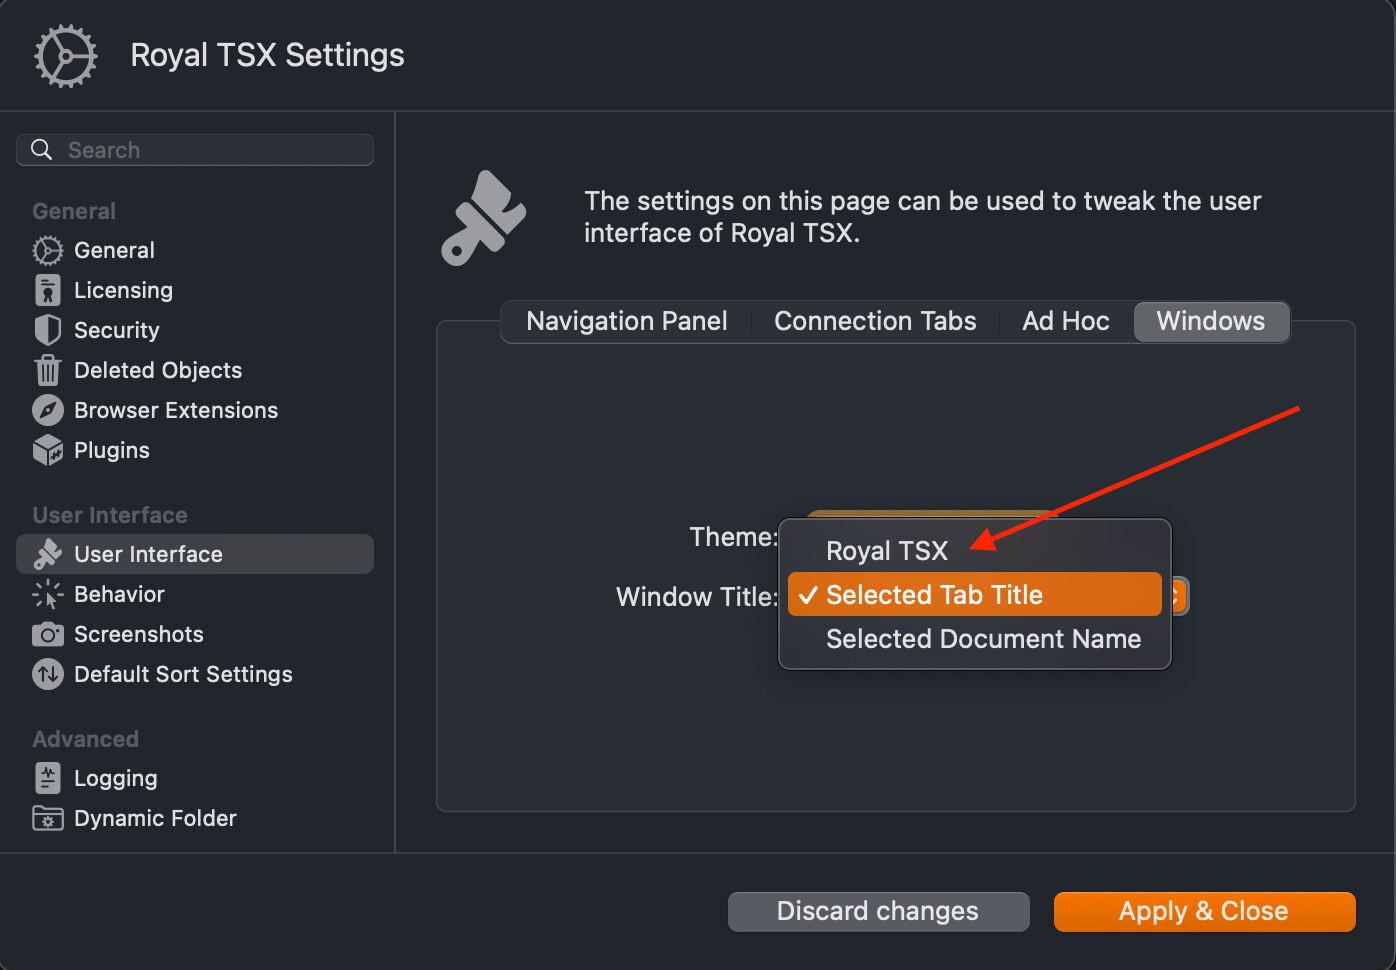The image size is (1396, 970).
Task: Select the Plugins box icon
Action: [x=48, y=450]
